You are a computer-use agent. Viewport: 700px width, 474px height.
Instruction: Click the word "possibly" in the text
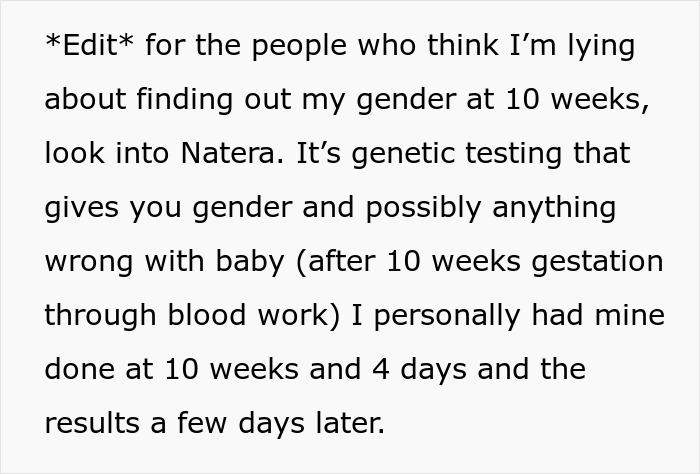423,209
